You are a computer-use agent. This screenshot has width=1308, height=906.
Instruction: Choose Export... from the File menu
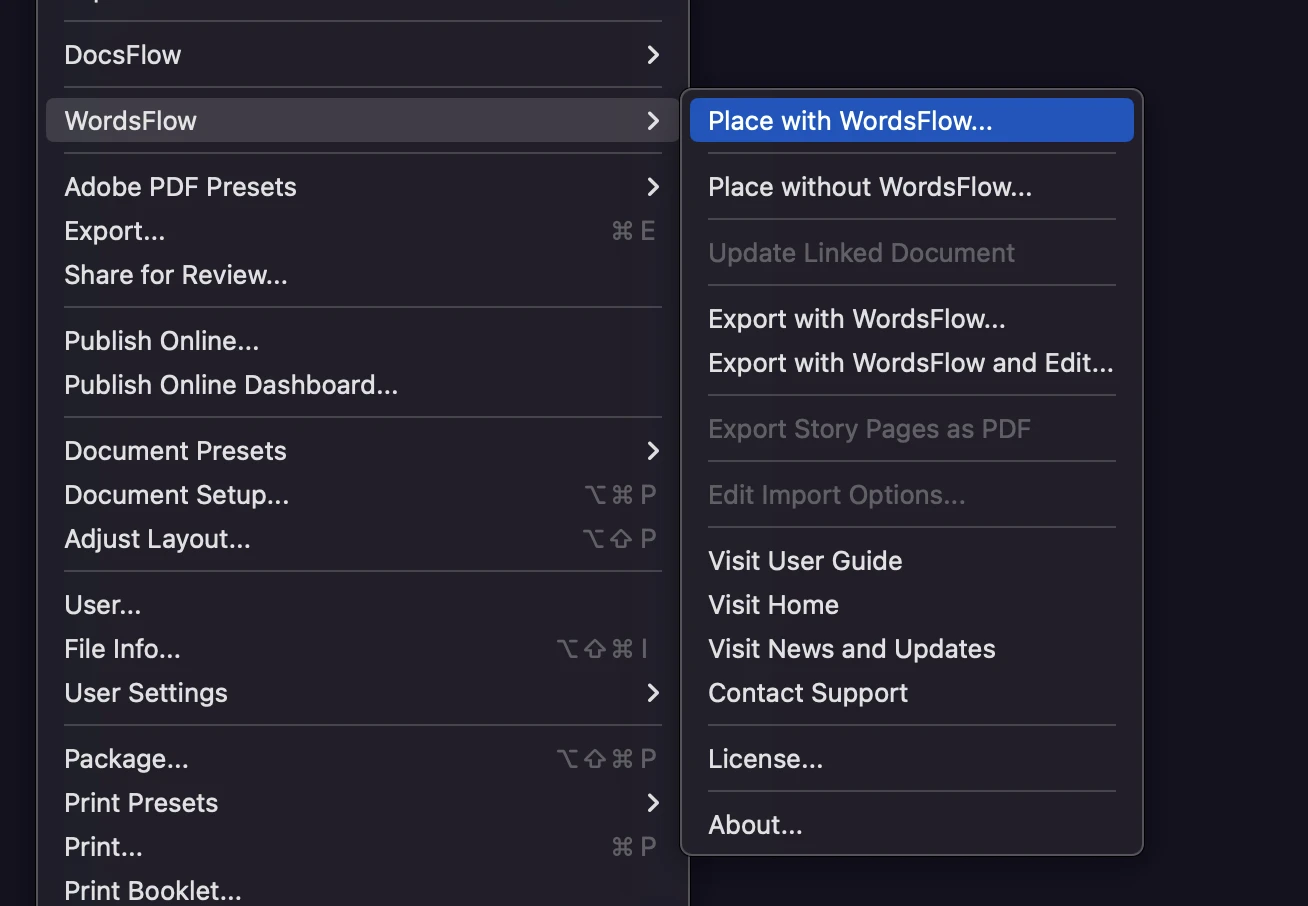(363, 231)
